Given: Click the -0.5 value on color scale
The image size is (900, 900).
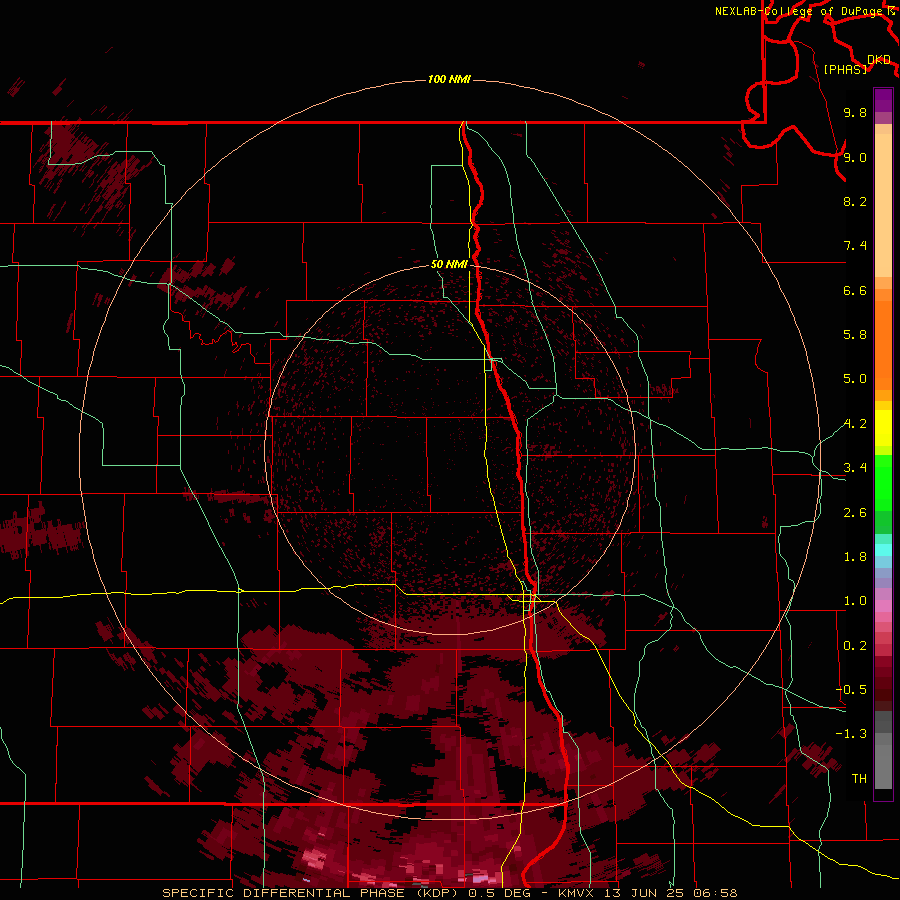Looking at the screenshot, I should click(x=851, y=690).
